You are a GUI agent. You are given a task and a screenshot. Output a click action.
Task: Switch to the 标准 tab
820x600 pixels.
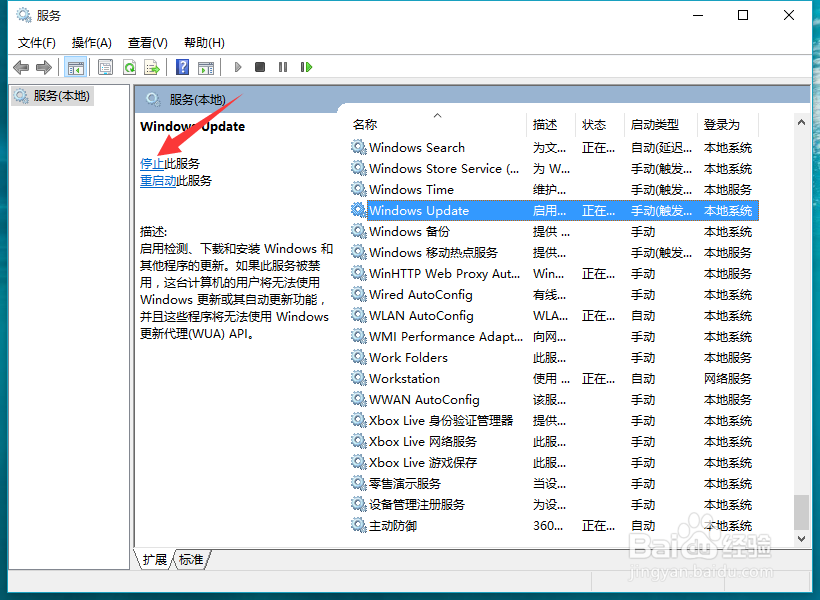pos(191,560)
